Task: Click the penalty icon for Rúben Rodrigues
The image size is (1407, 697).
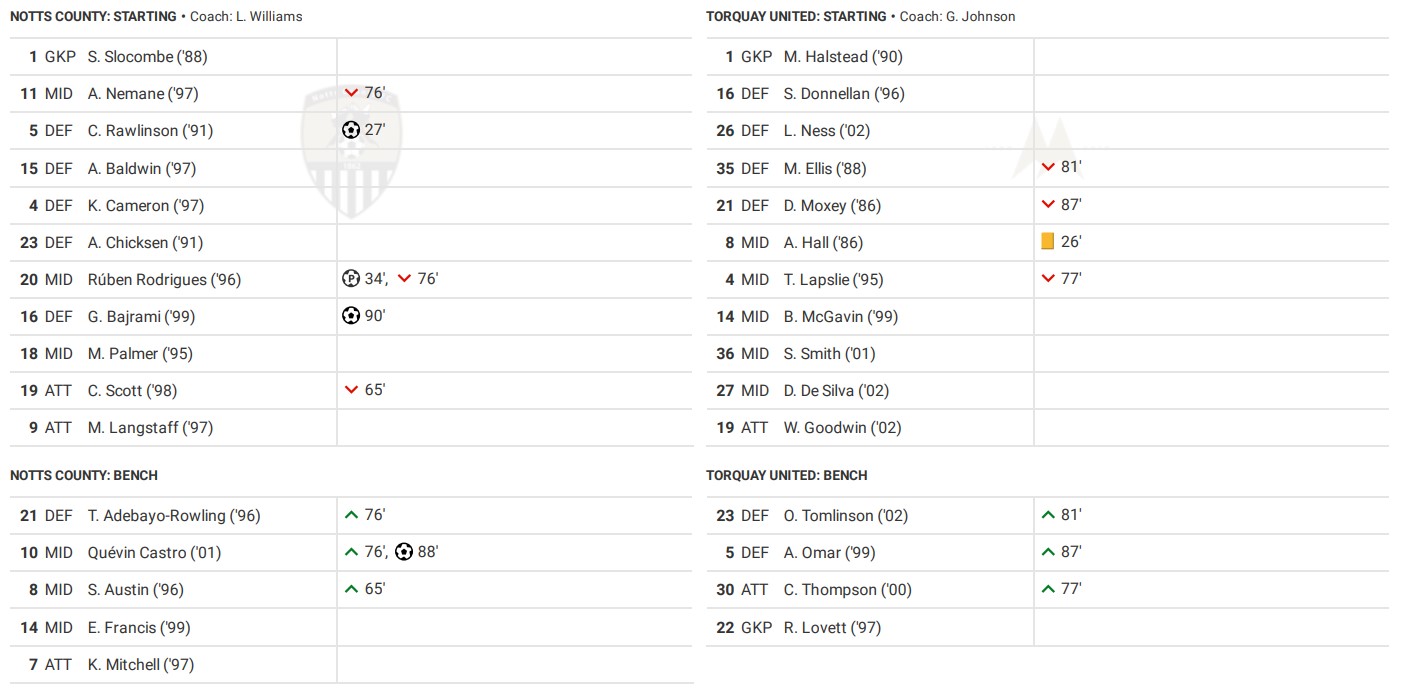Action: pyautogui.click(x=350, y=279)
